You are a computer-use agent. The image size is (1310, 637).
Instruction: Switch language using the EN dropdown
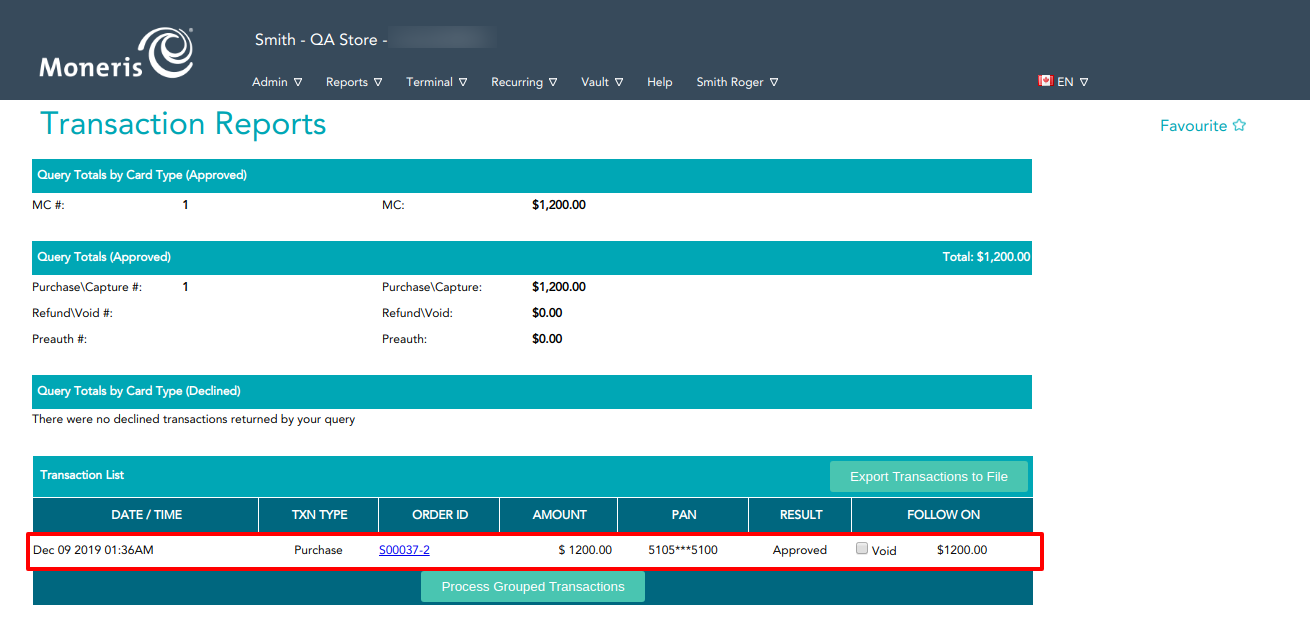[1072, 82]
